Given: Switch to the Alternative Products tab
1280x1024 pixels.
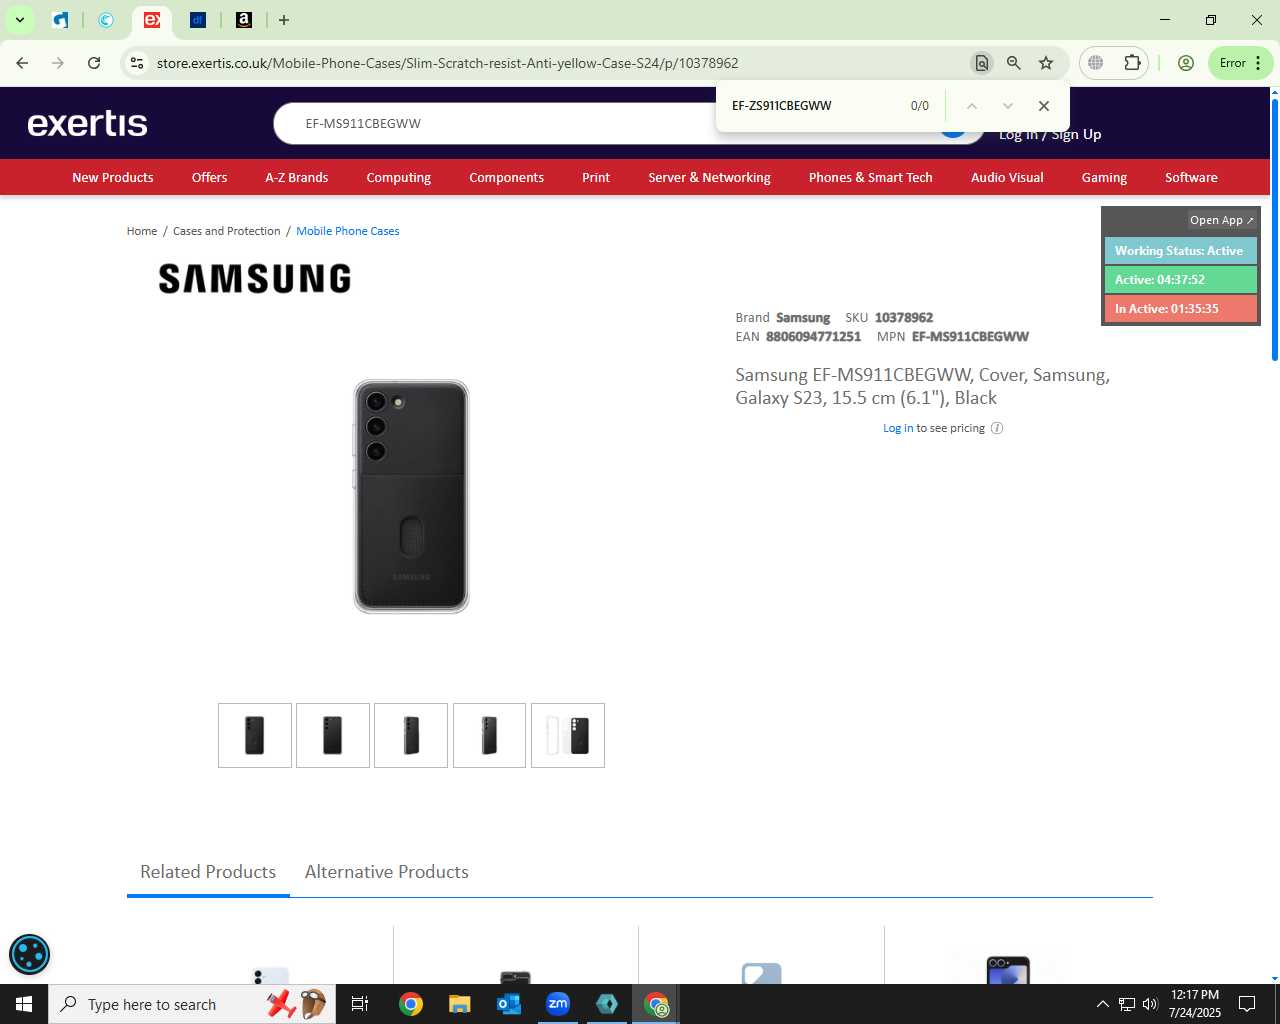Looking at the screenshot, I should 387,872.
